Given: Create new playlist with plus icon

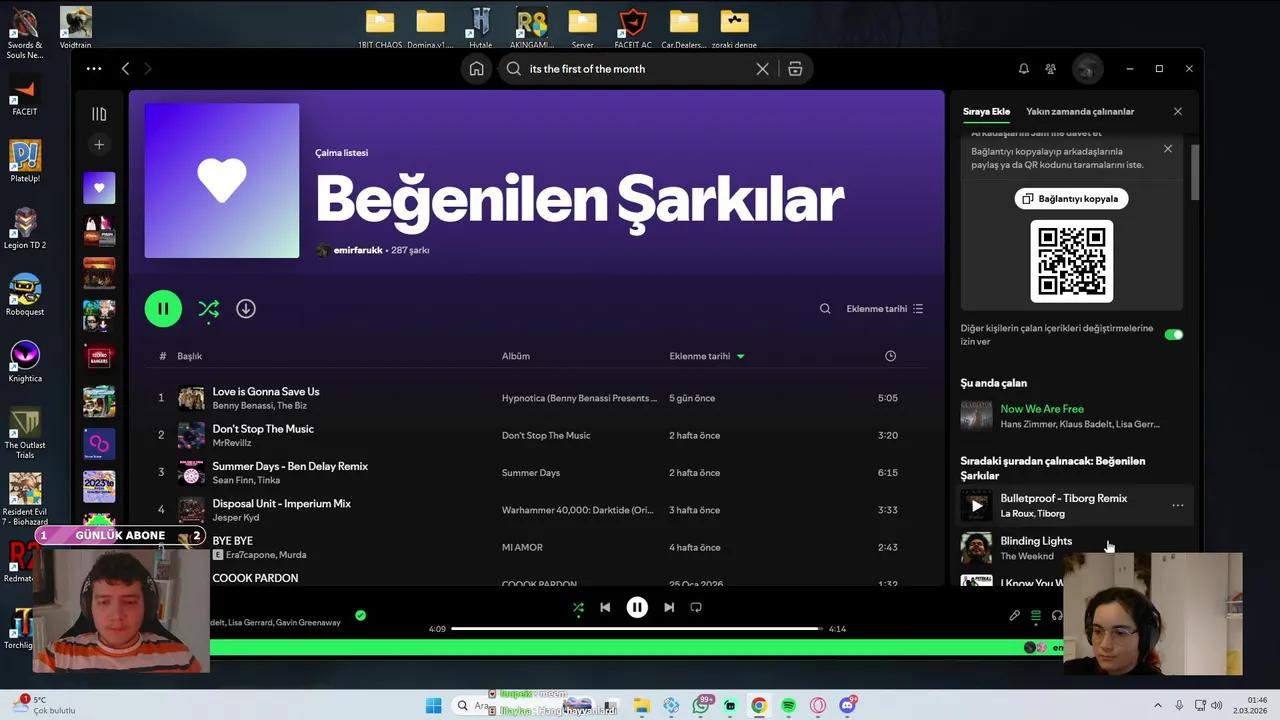Looking at the screenshot, I should [x=99, y=145].
